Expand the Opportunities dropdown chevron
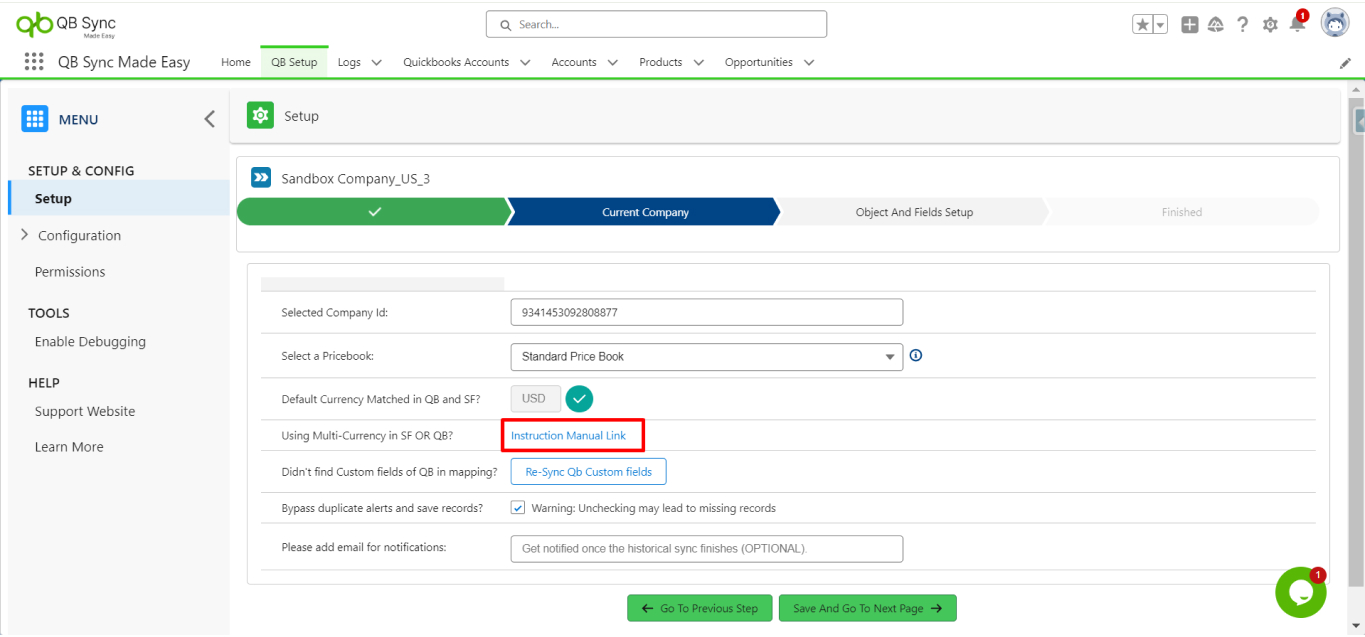The height and width of the screenshot is (637, 1365). click(808, 62)
